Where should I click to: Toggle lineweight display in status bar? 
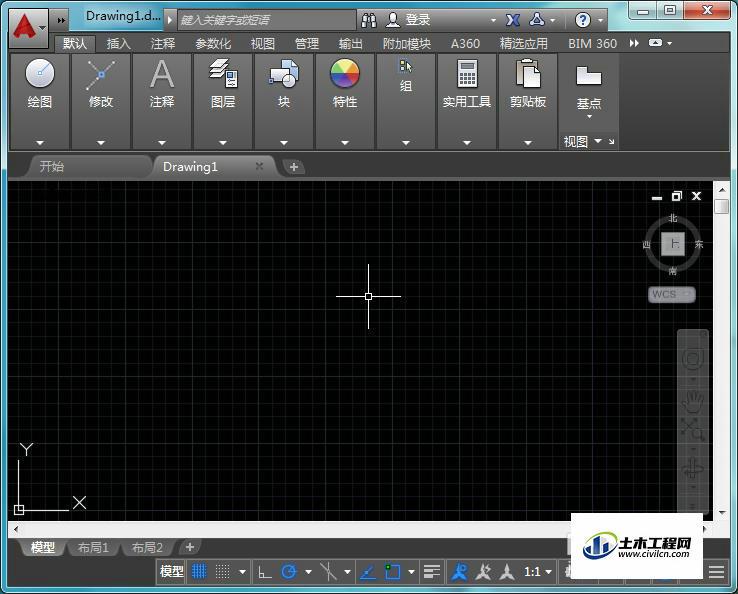(x=432, y=571)
